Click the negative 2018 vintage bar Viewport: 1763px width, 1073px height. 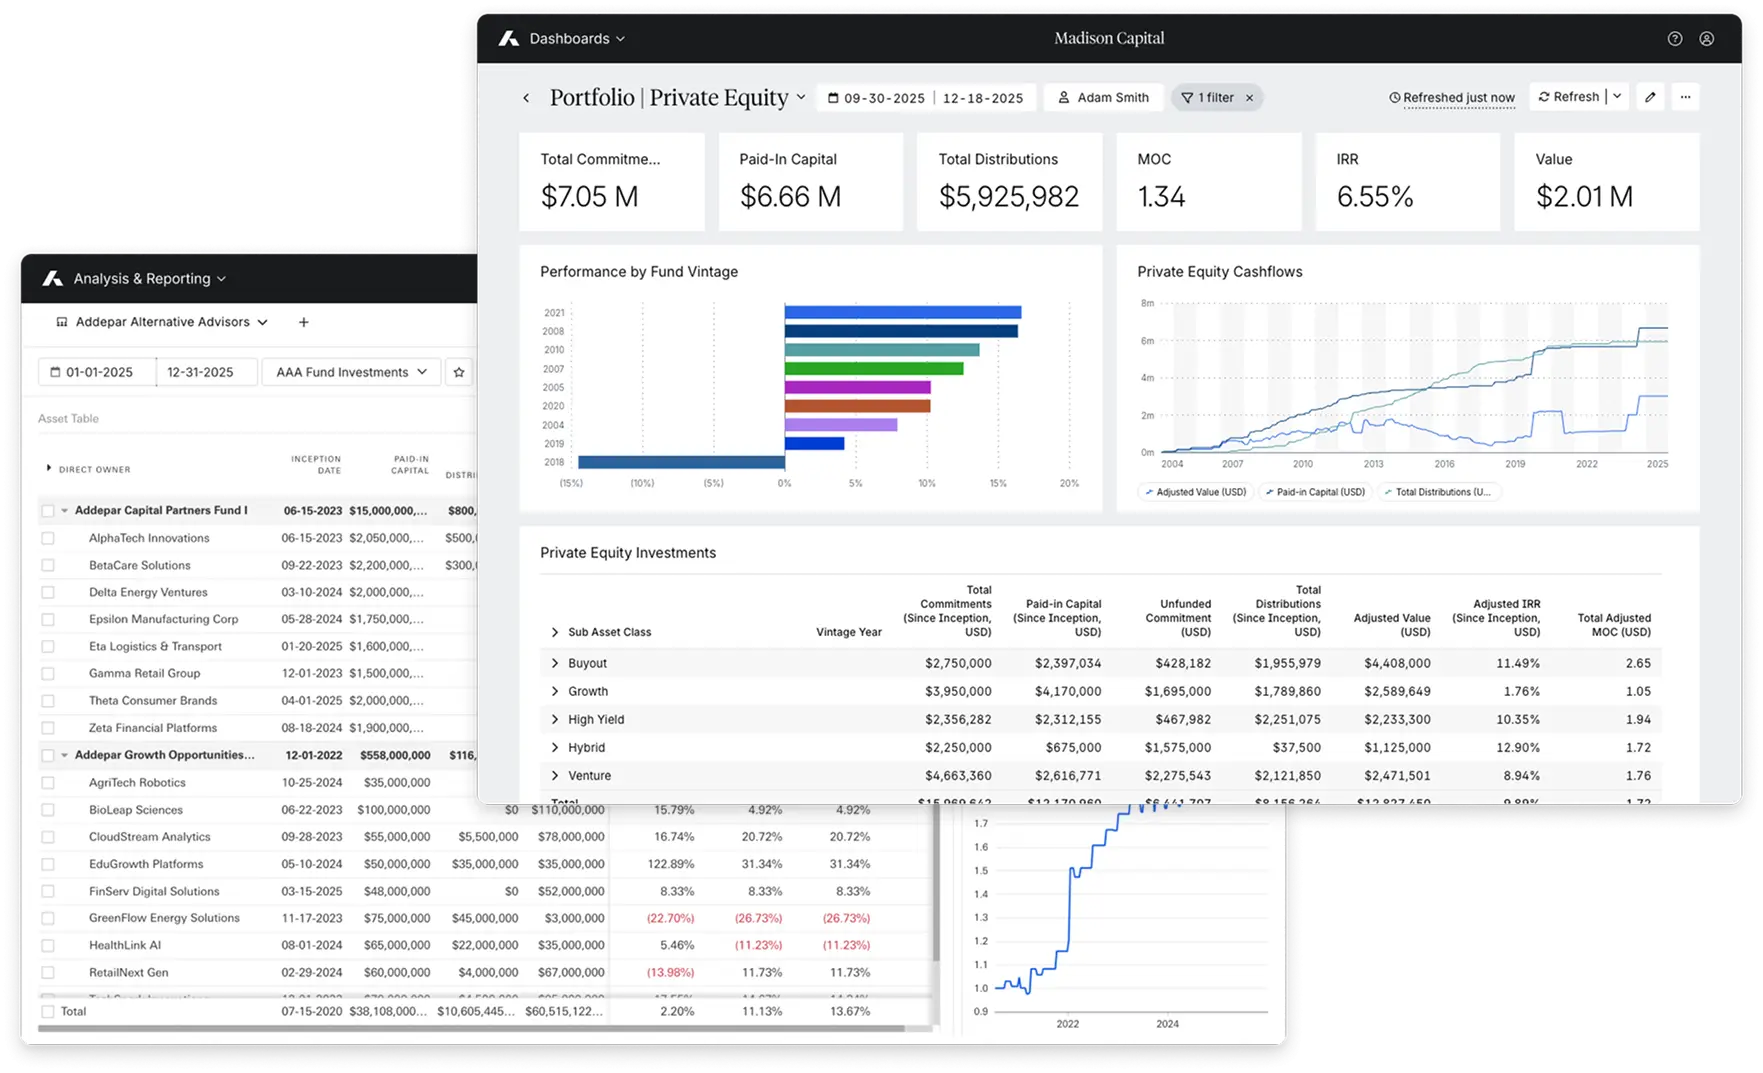pos(681,462)
